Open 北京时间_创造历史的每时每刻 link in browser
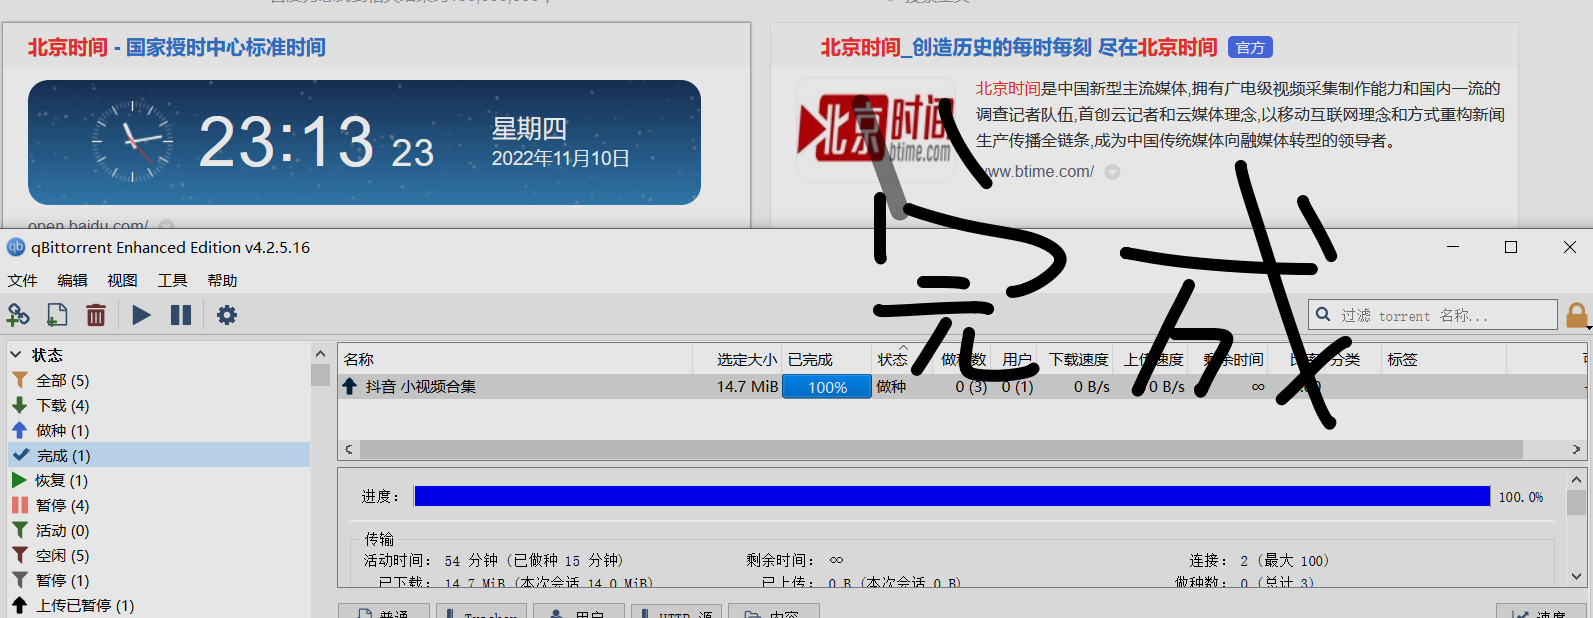 coord(1019,47)
